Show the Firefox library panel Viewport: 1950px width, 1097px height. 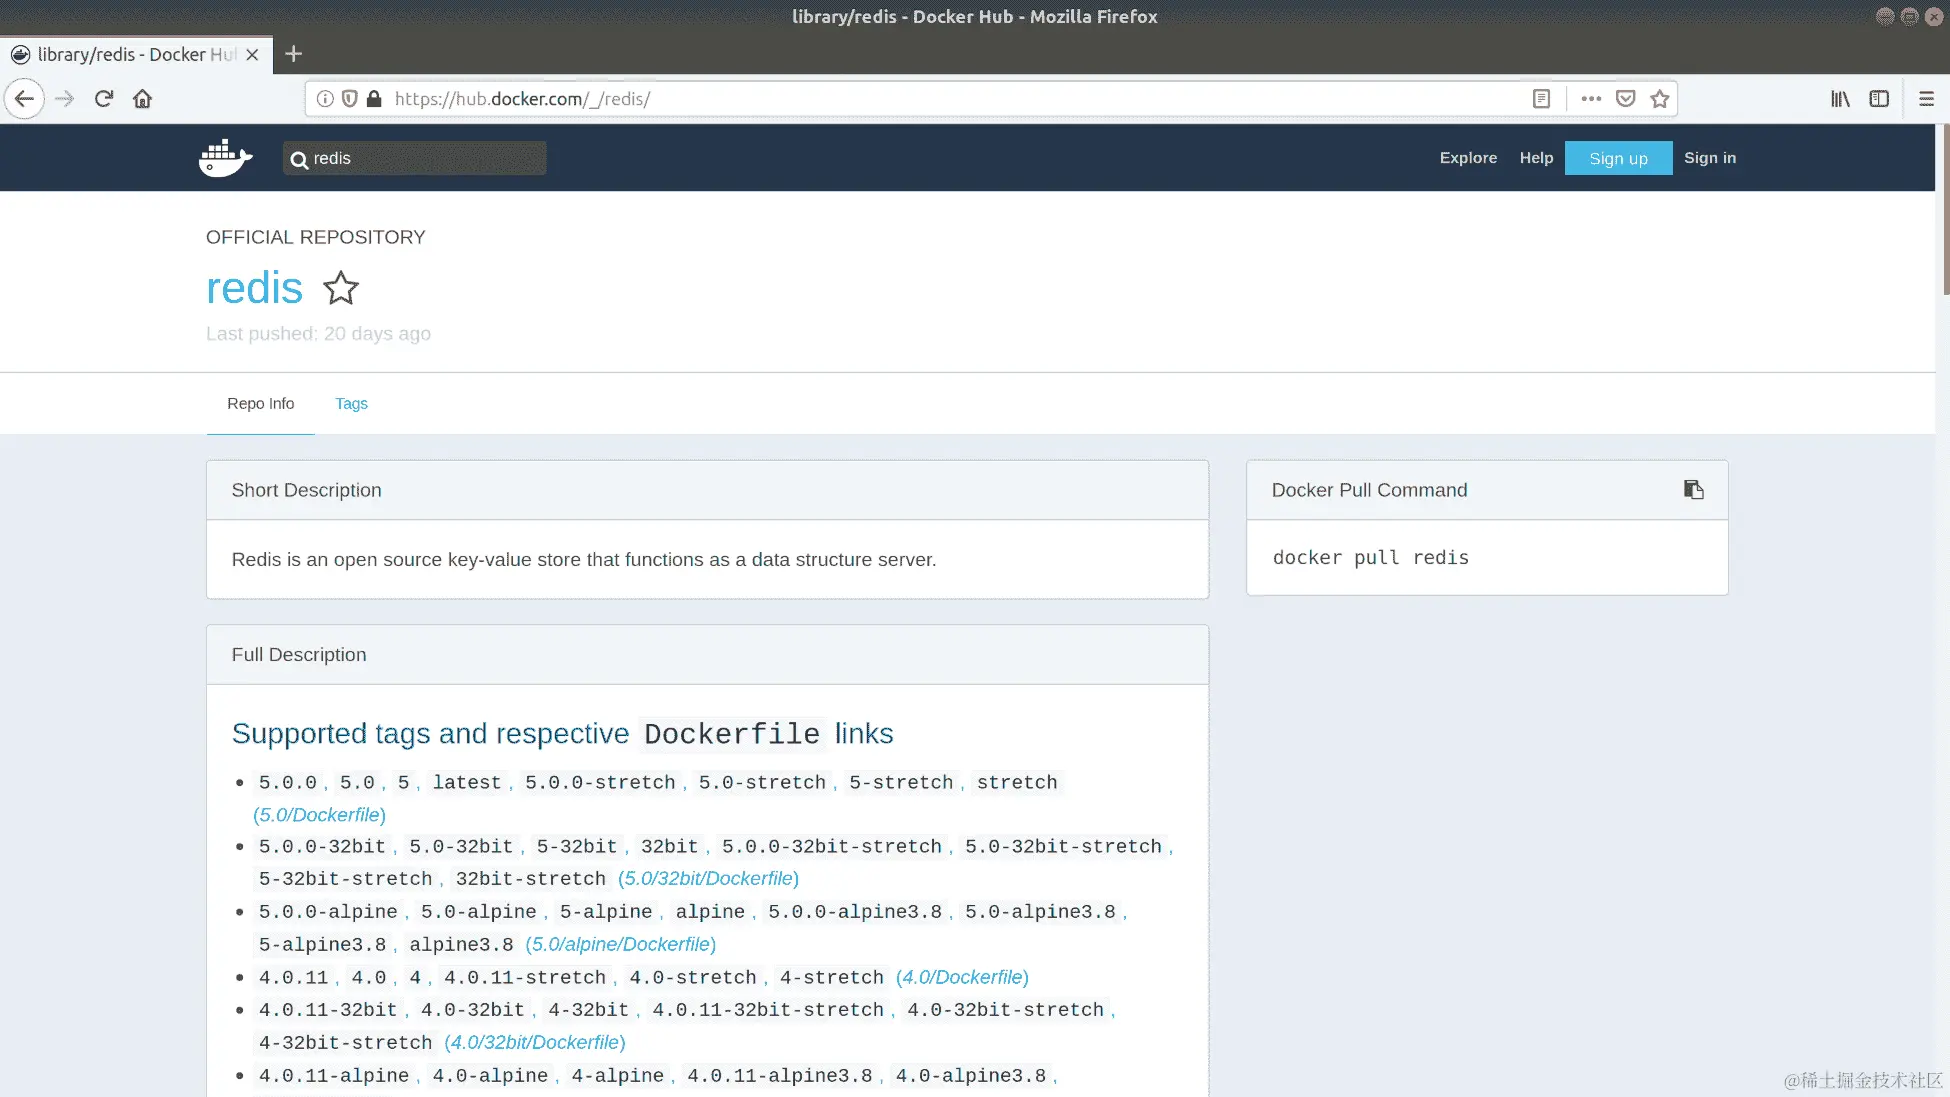pyautogui.click(x=1840, y=99)
